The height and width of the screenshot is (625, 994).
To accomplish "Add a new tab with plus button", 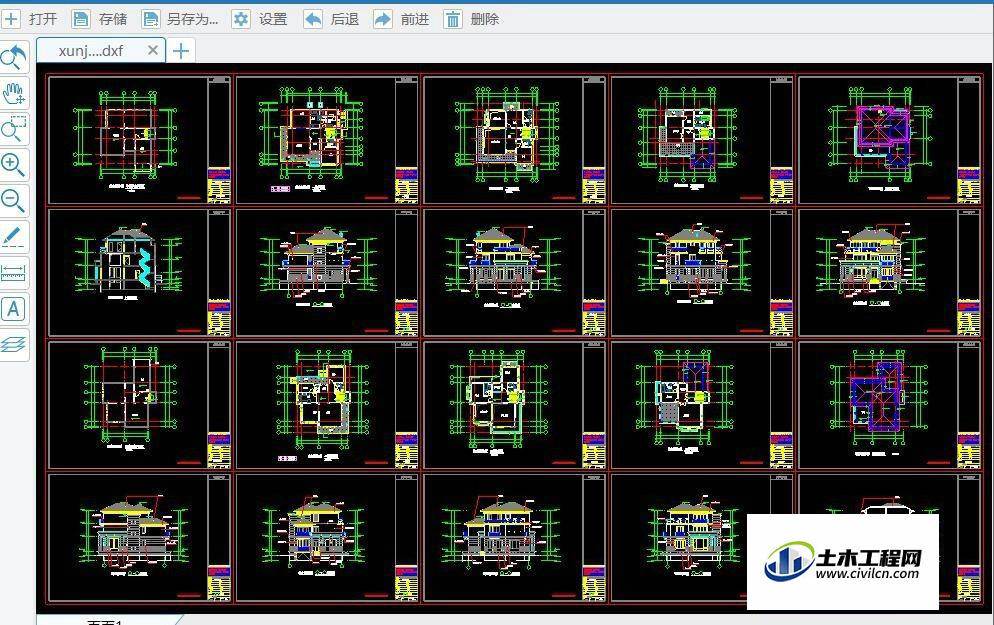I will [x=181, y=51].
